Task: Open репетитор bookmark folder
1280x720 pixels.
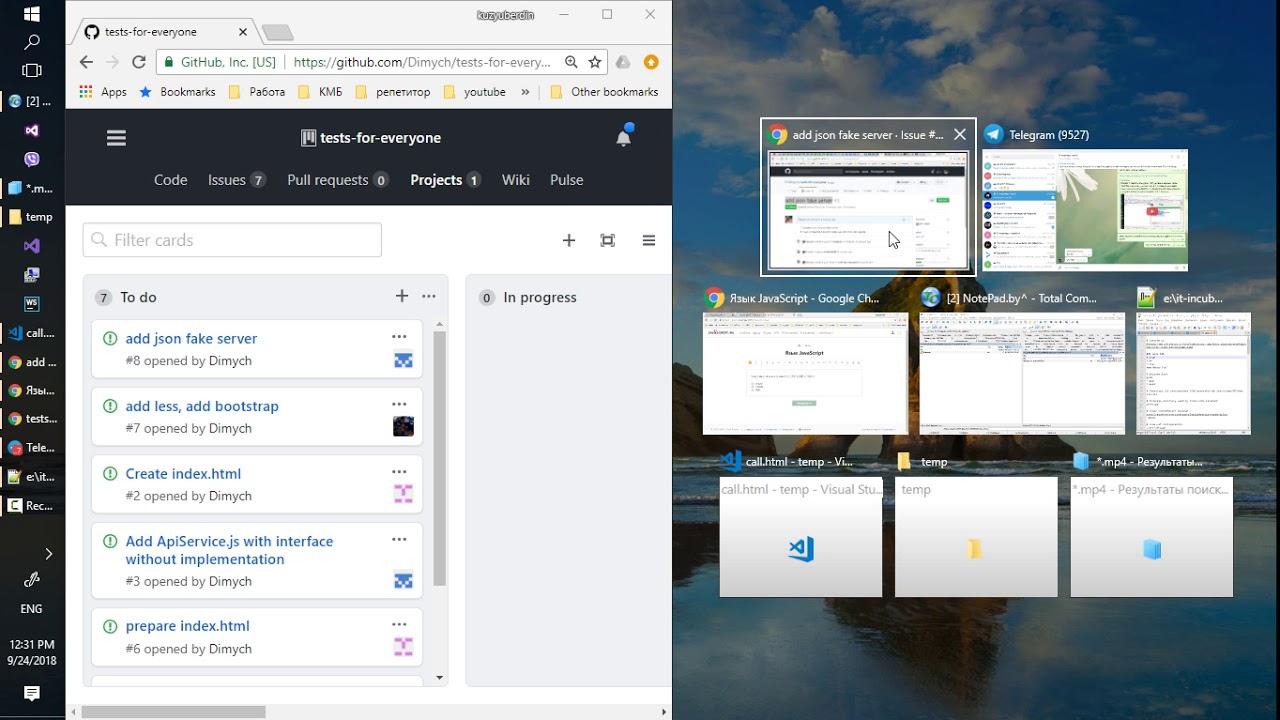Action: 393,91
